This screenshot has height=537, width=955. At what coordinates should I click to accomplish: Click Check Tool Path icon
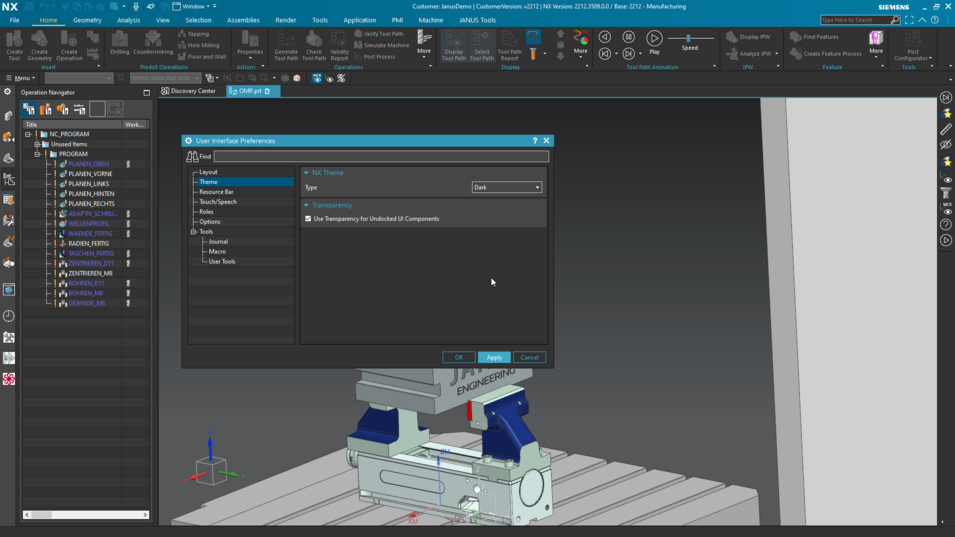[x=314, y=46]
